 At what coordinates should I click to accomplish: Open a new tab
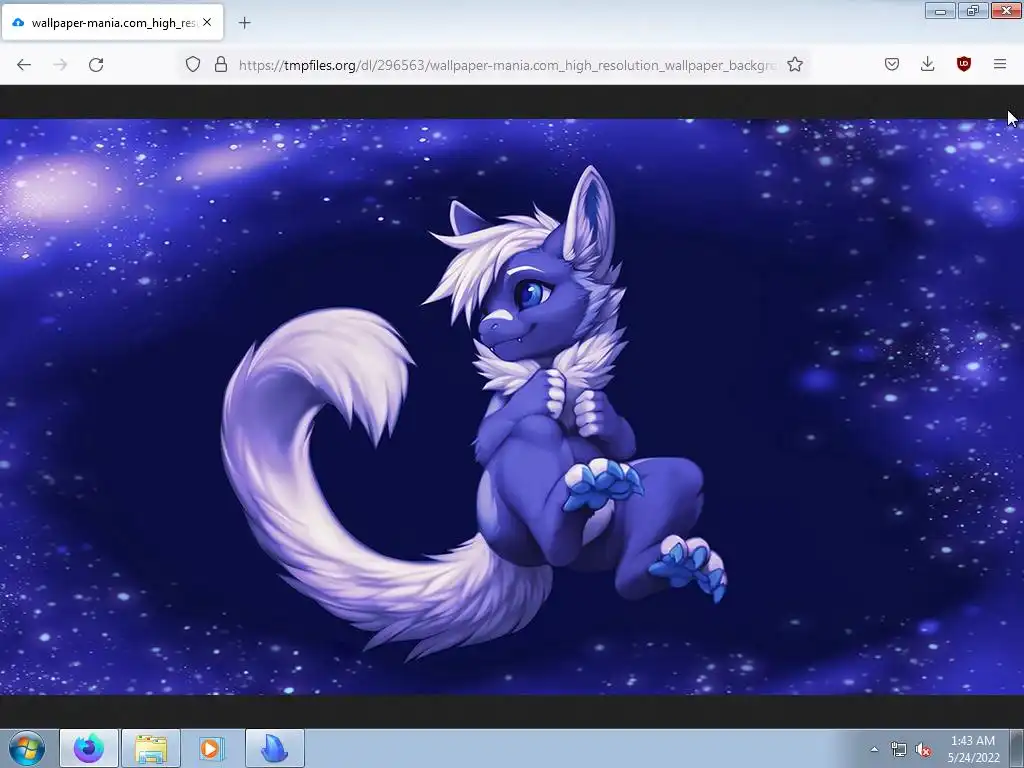pyautogui.click(x=244, y=23)
